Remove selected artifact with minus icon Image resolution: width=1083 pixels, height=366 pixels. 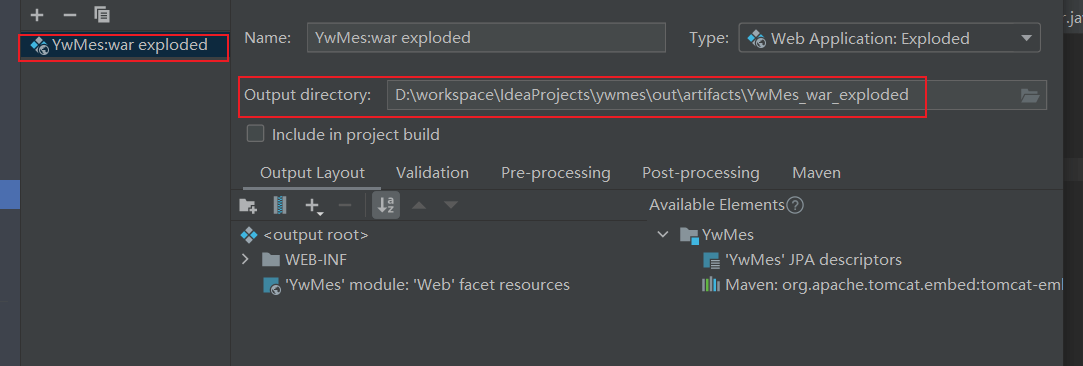(x=70, y=15)
